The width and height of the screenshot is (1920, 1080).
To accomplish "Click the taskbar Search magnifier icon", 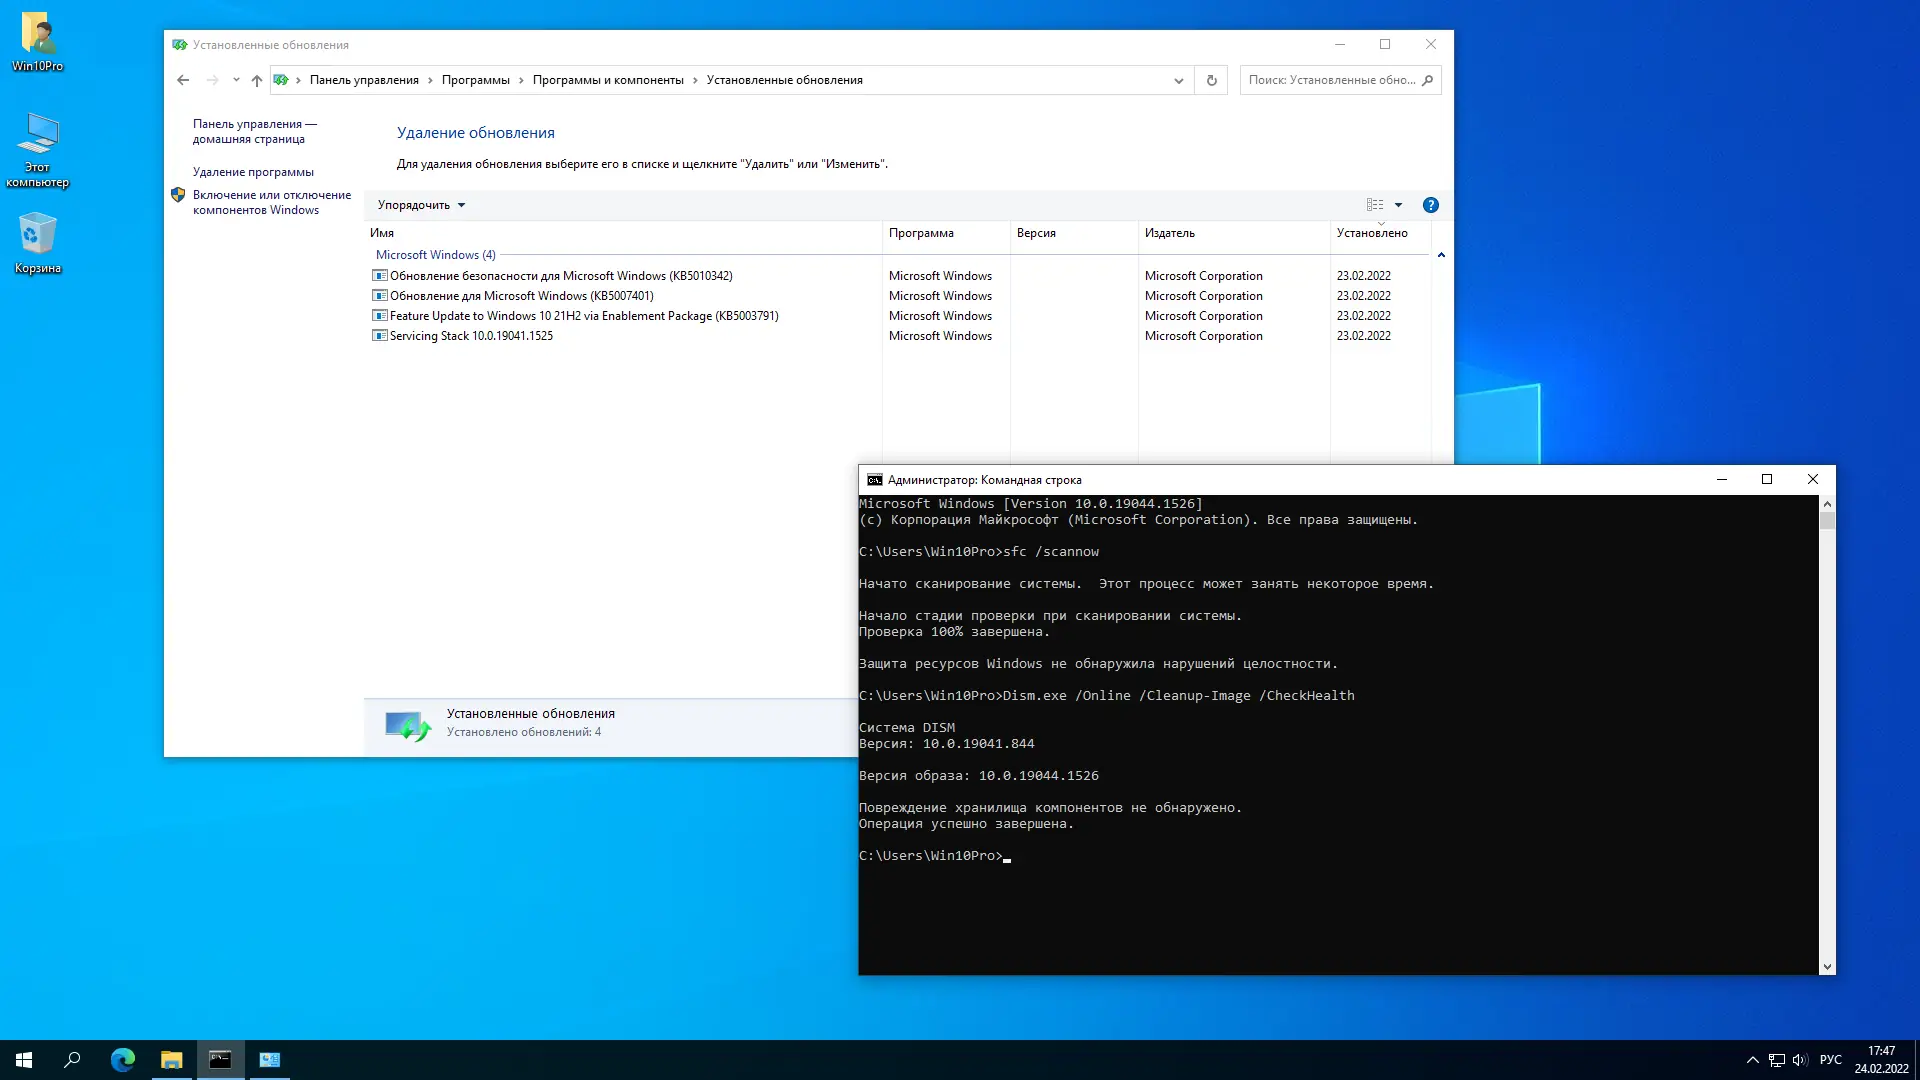I will [72, 1060].
